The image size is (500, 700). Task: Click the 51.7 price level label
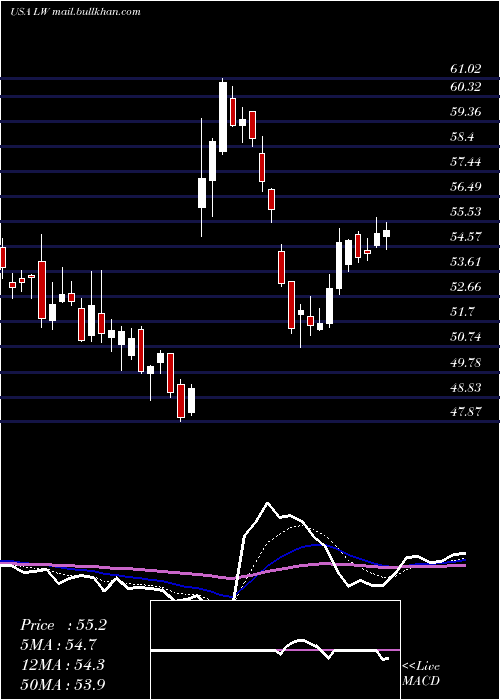(462, 312)
